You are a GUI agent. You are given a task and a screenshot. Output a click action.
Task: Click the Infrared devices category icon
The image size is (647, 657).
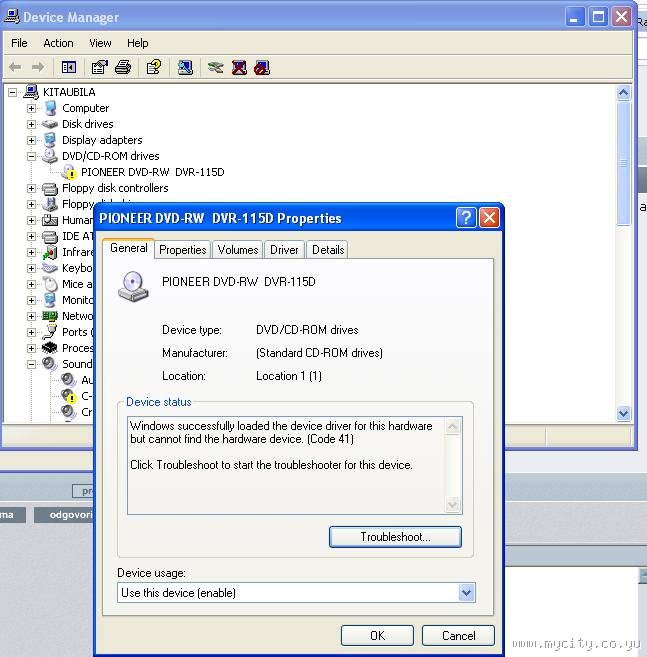[50, 252]
